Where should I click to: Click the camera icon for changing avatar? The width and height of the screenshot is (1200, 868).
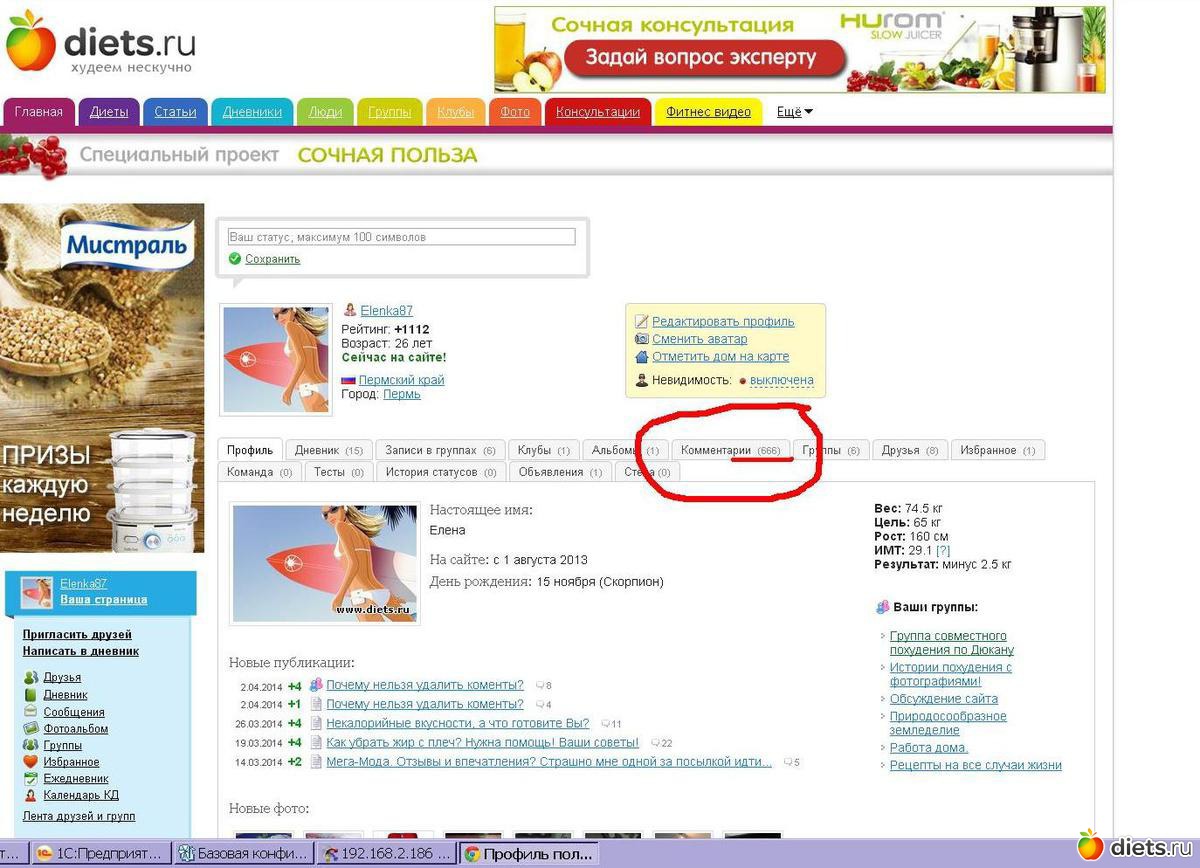(642, 339)
